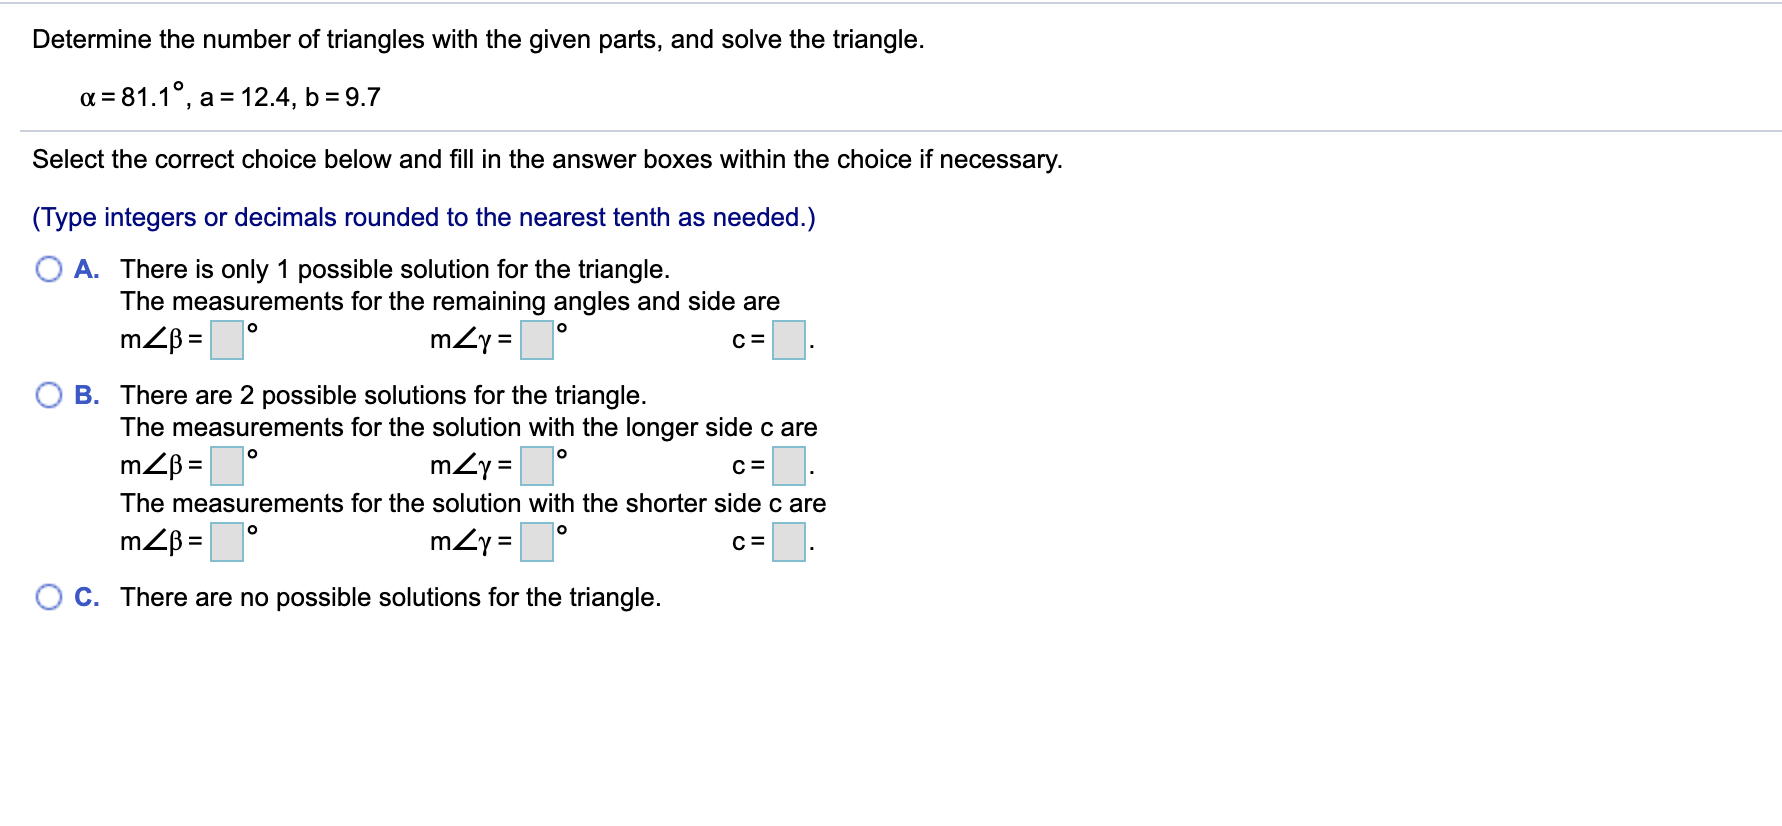Click the longer side c description line
The image size is (1782, 826).
[x=468, y=427]
